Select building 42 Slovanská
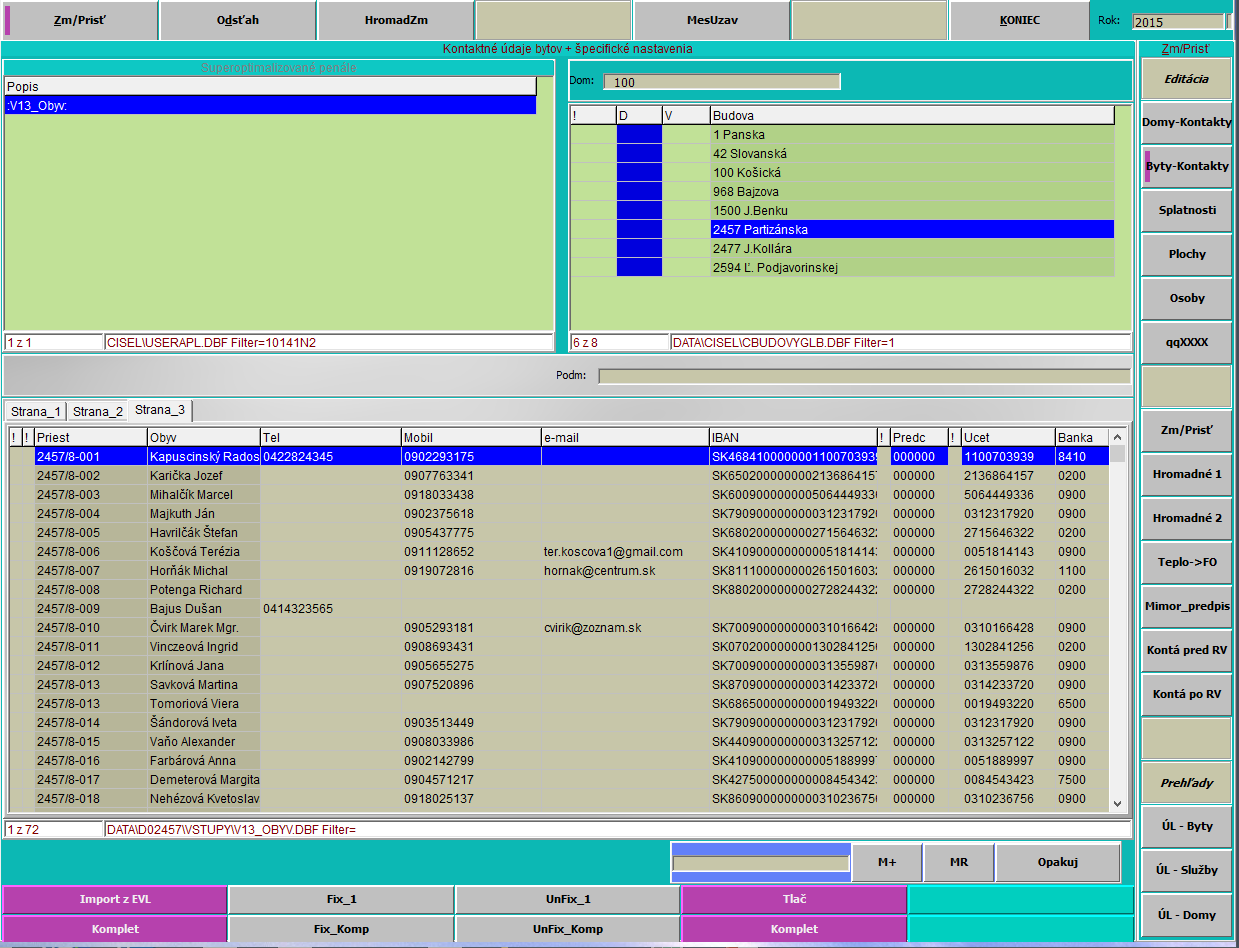The image size is (1239, 948). 912,153
